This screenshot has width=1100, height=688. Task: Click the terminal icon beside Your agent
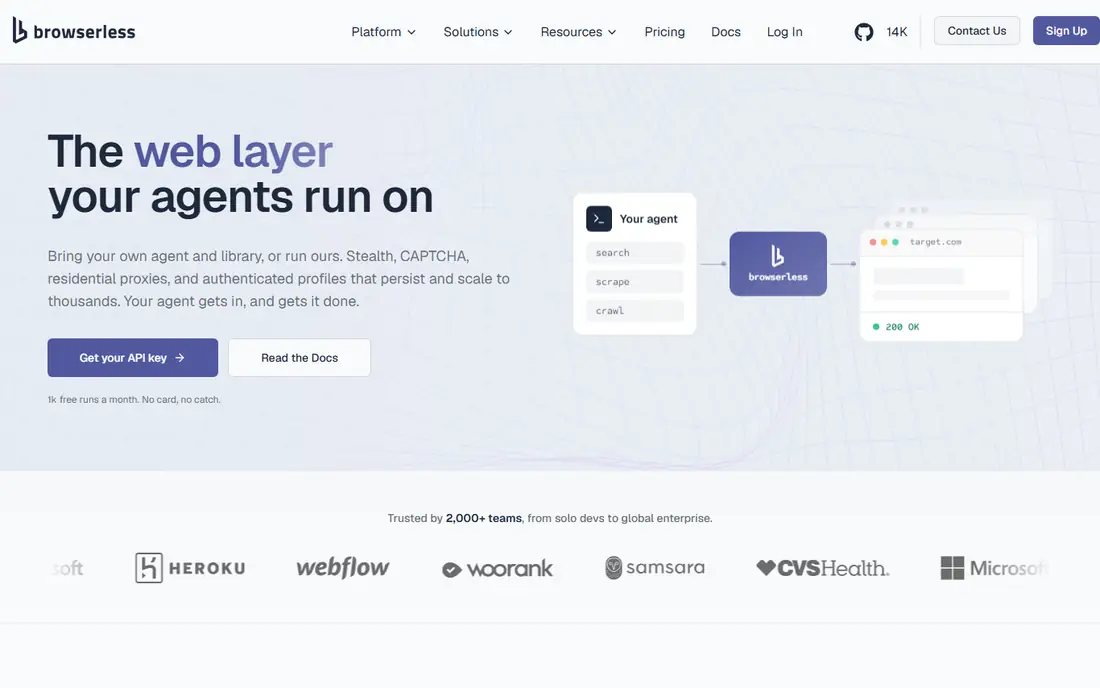pos(598,219)
